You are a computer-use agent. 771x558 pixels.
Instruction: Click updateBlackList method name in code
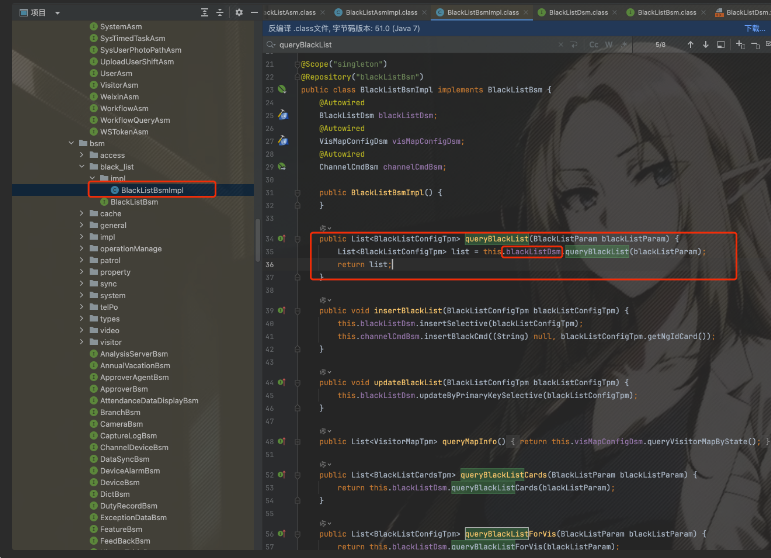pos(408,382)
